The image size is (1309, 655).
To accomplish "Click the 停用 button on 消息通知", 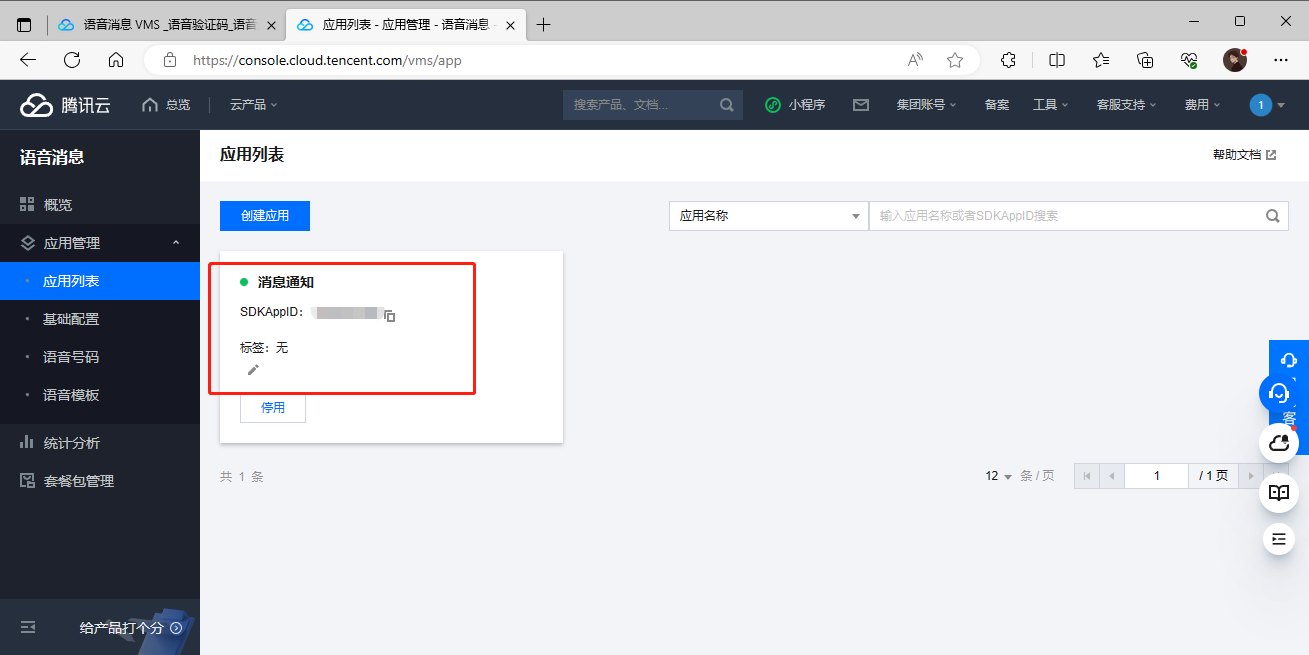I will (x=273, y=408).
